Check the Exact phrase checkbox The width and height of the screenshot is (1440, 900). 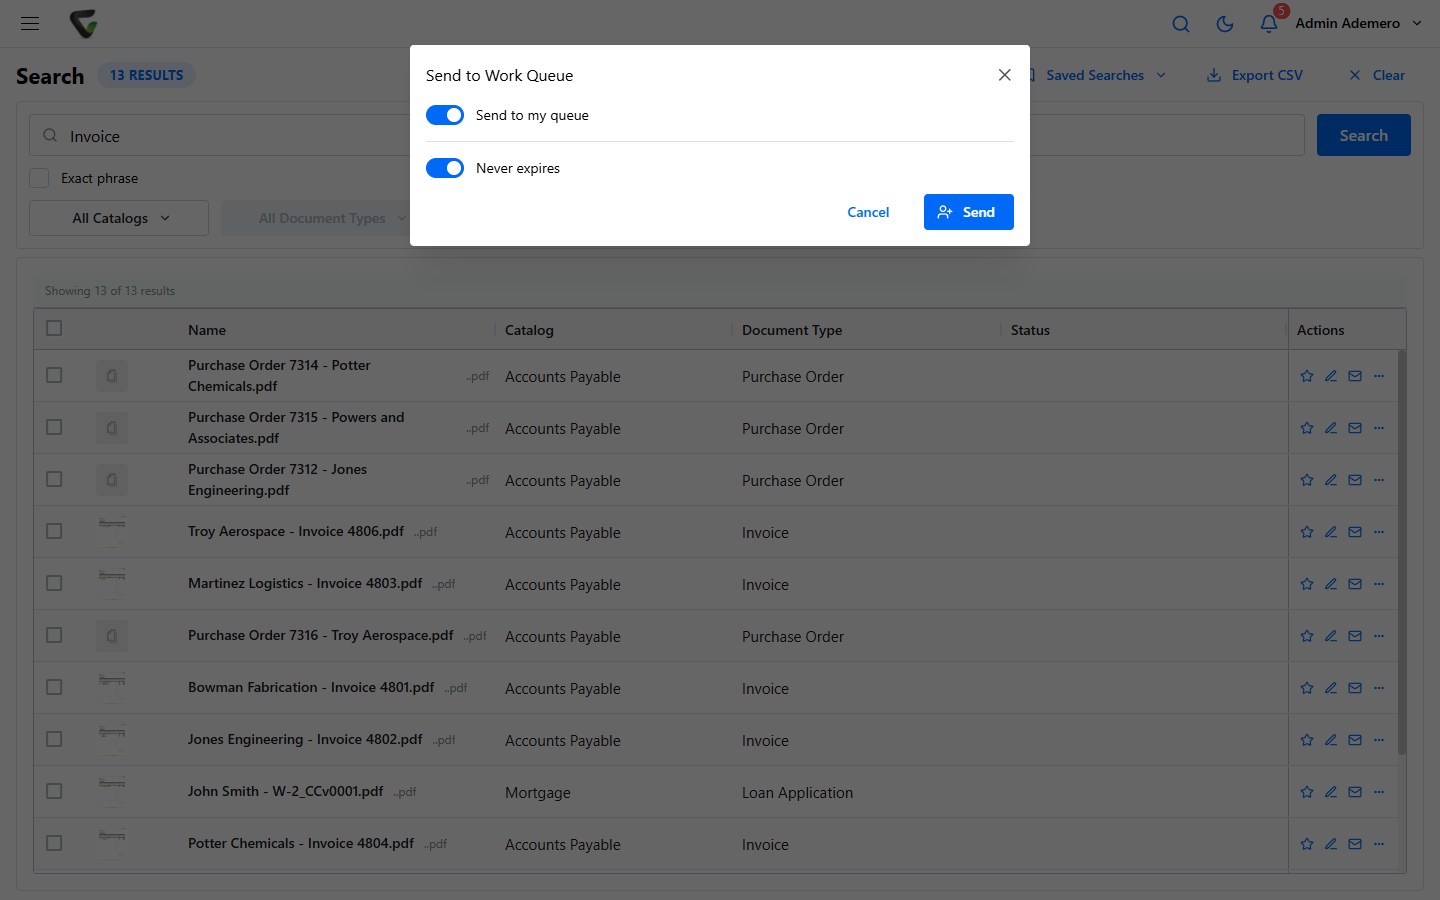coord(39,178)
